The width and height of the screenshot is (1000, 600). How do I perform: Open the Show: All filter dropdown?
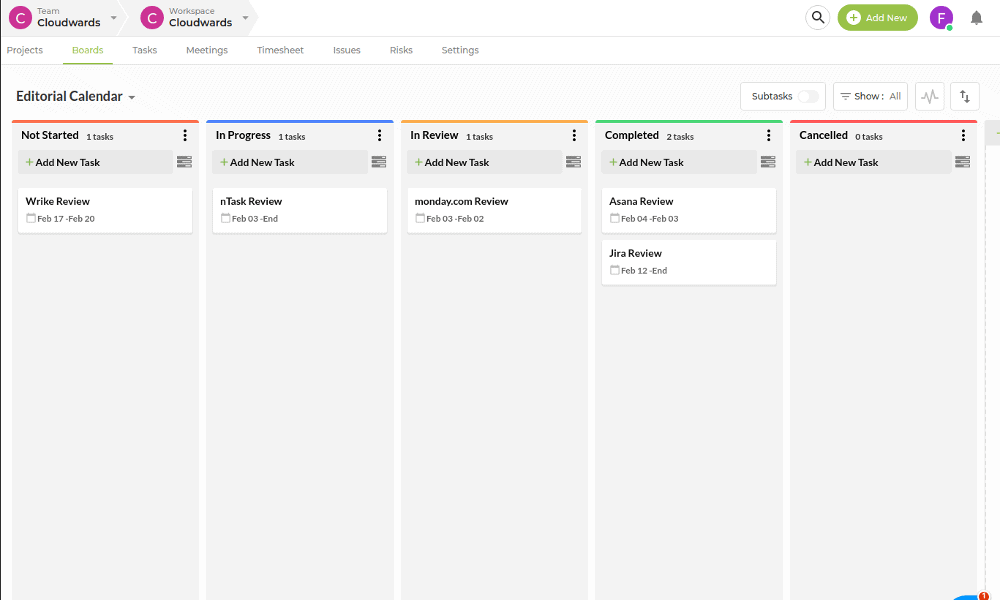click(x=870, y=96)
